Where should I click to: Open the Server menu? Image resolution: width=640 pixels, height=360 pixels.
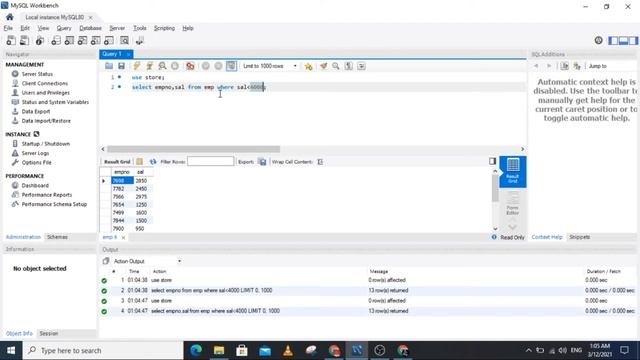click(x=117, y=28)
